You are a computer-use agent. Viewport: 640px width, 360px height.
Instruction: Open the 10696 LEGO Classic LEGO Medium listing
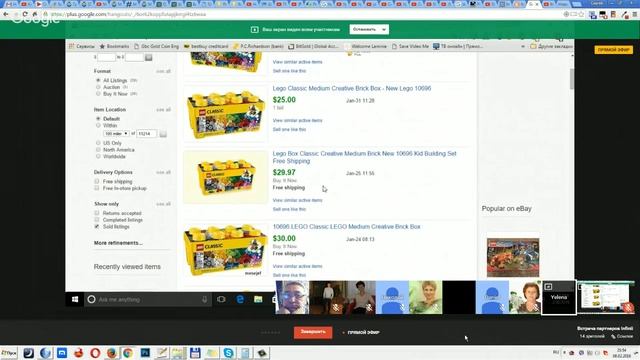pos(347,227)
